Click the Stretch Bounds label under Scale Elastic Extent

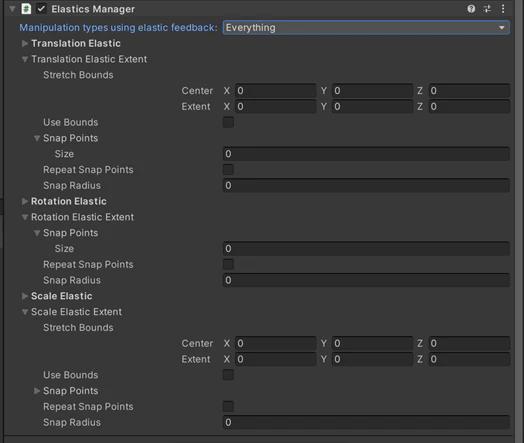(x=78, y=327)
